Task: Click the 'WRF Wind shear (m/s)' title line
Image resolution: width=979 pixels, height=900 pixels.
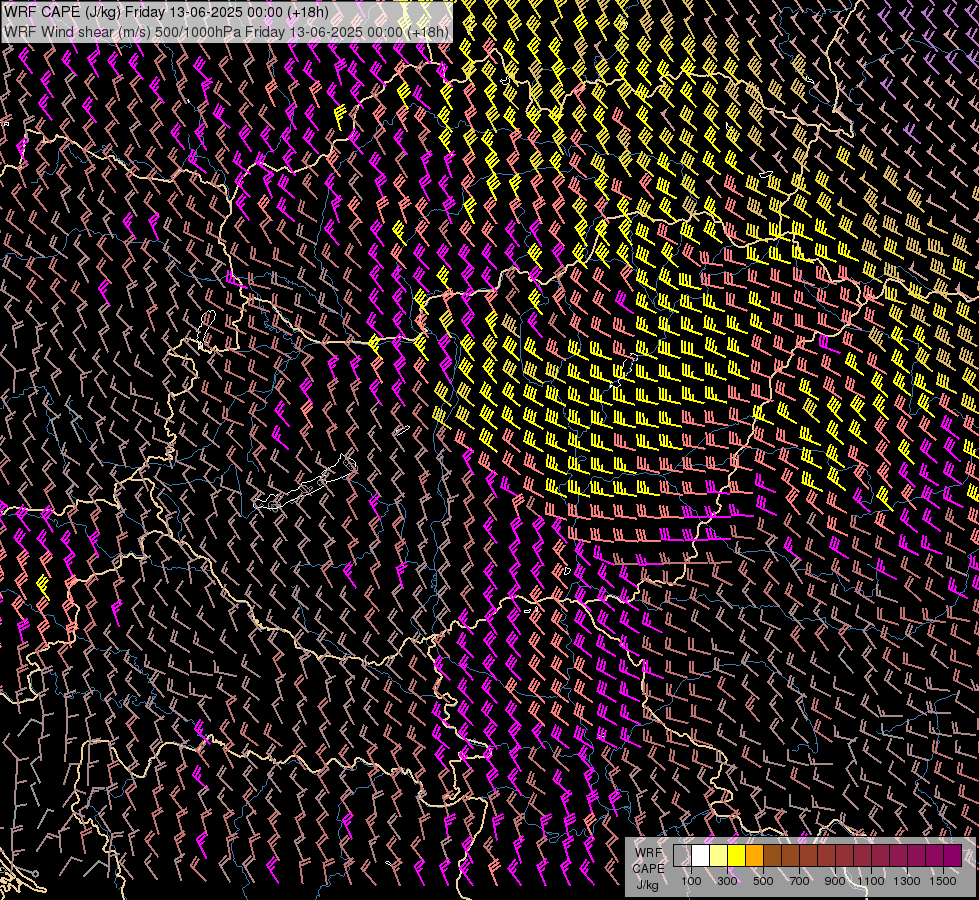Action: point(226,31)
